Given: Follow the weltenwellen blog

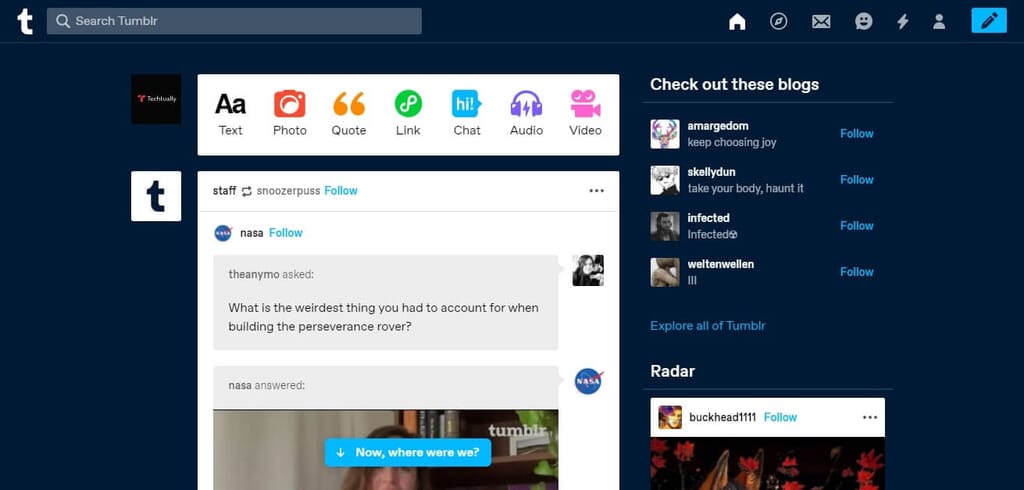Looking at the screenshot, I should [x=857, y=272].
